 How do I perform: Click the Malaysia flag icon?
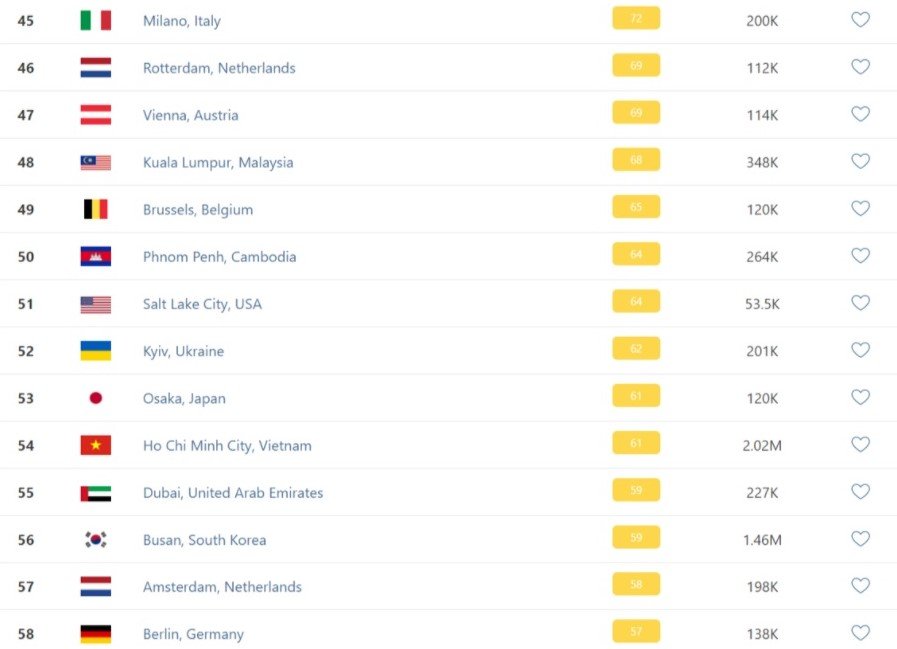[96, 162]
